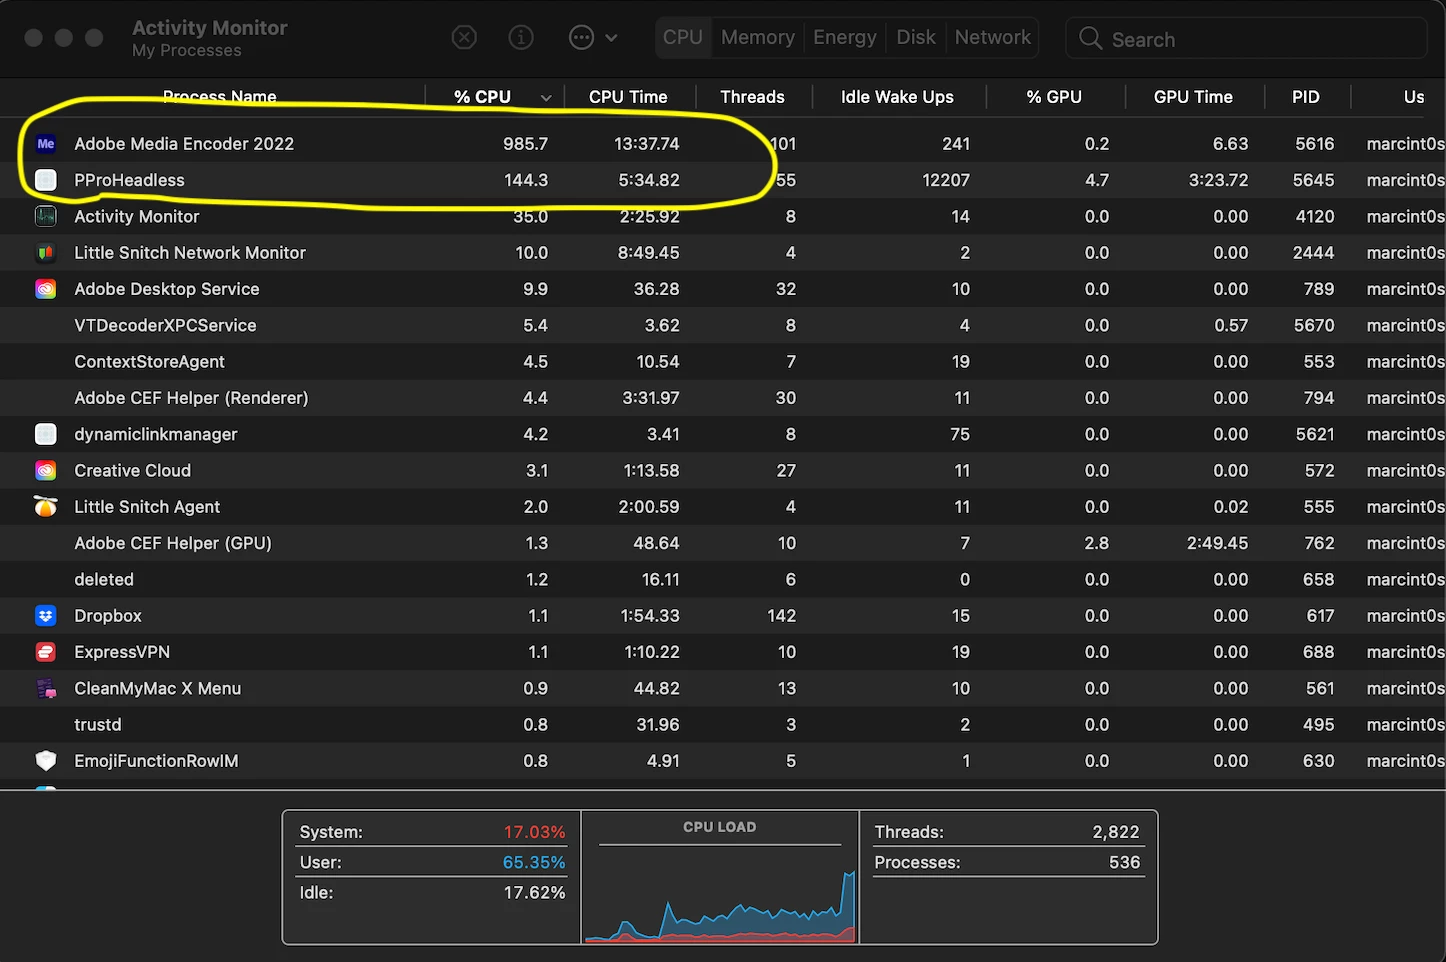
Task: Click the Threads total 2,822
Action: pyautogui.click(x=1116, y=832)
